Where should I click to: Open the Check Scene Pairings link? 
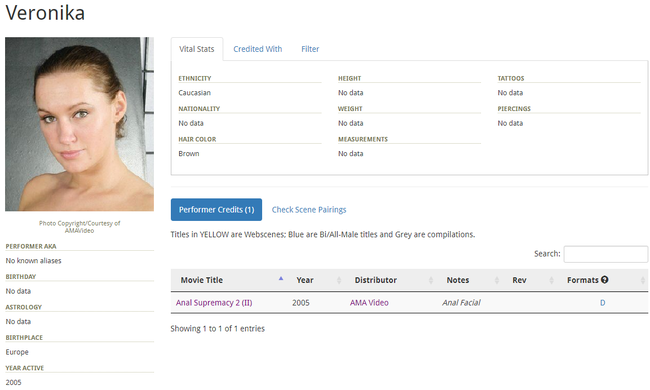[x=309, y=210]
